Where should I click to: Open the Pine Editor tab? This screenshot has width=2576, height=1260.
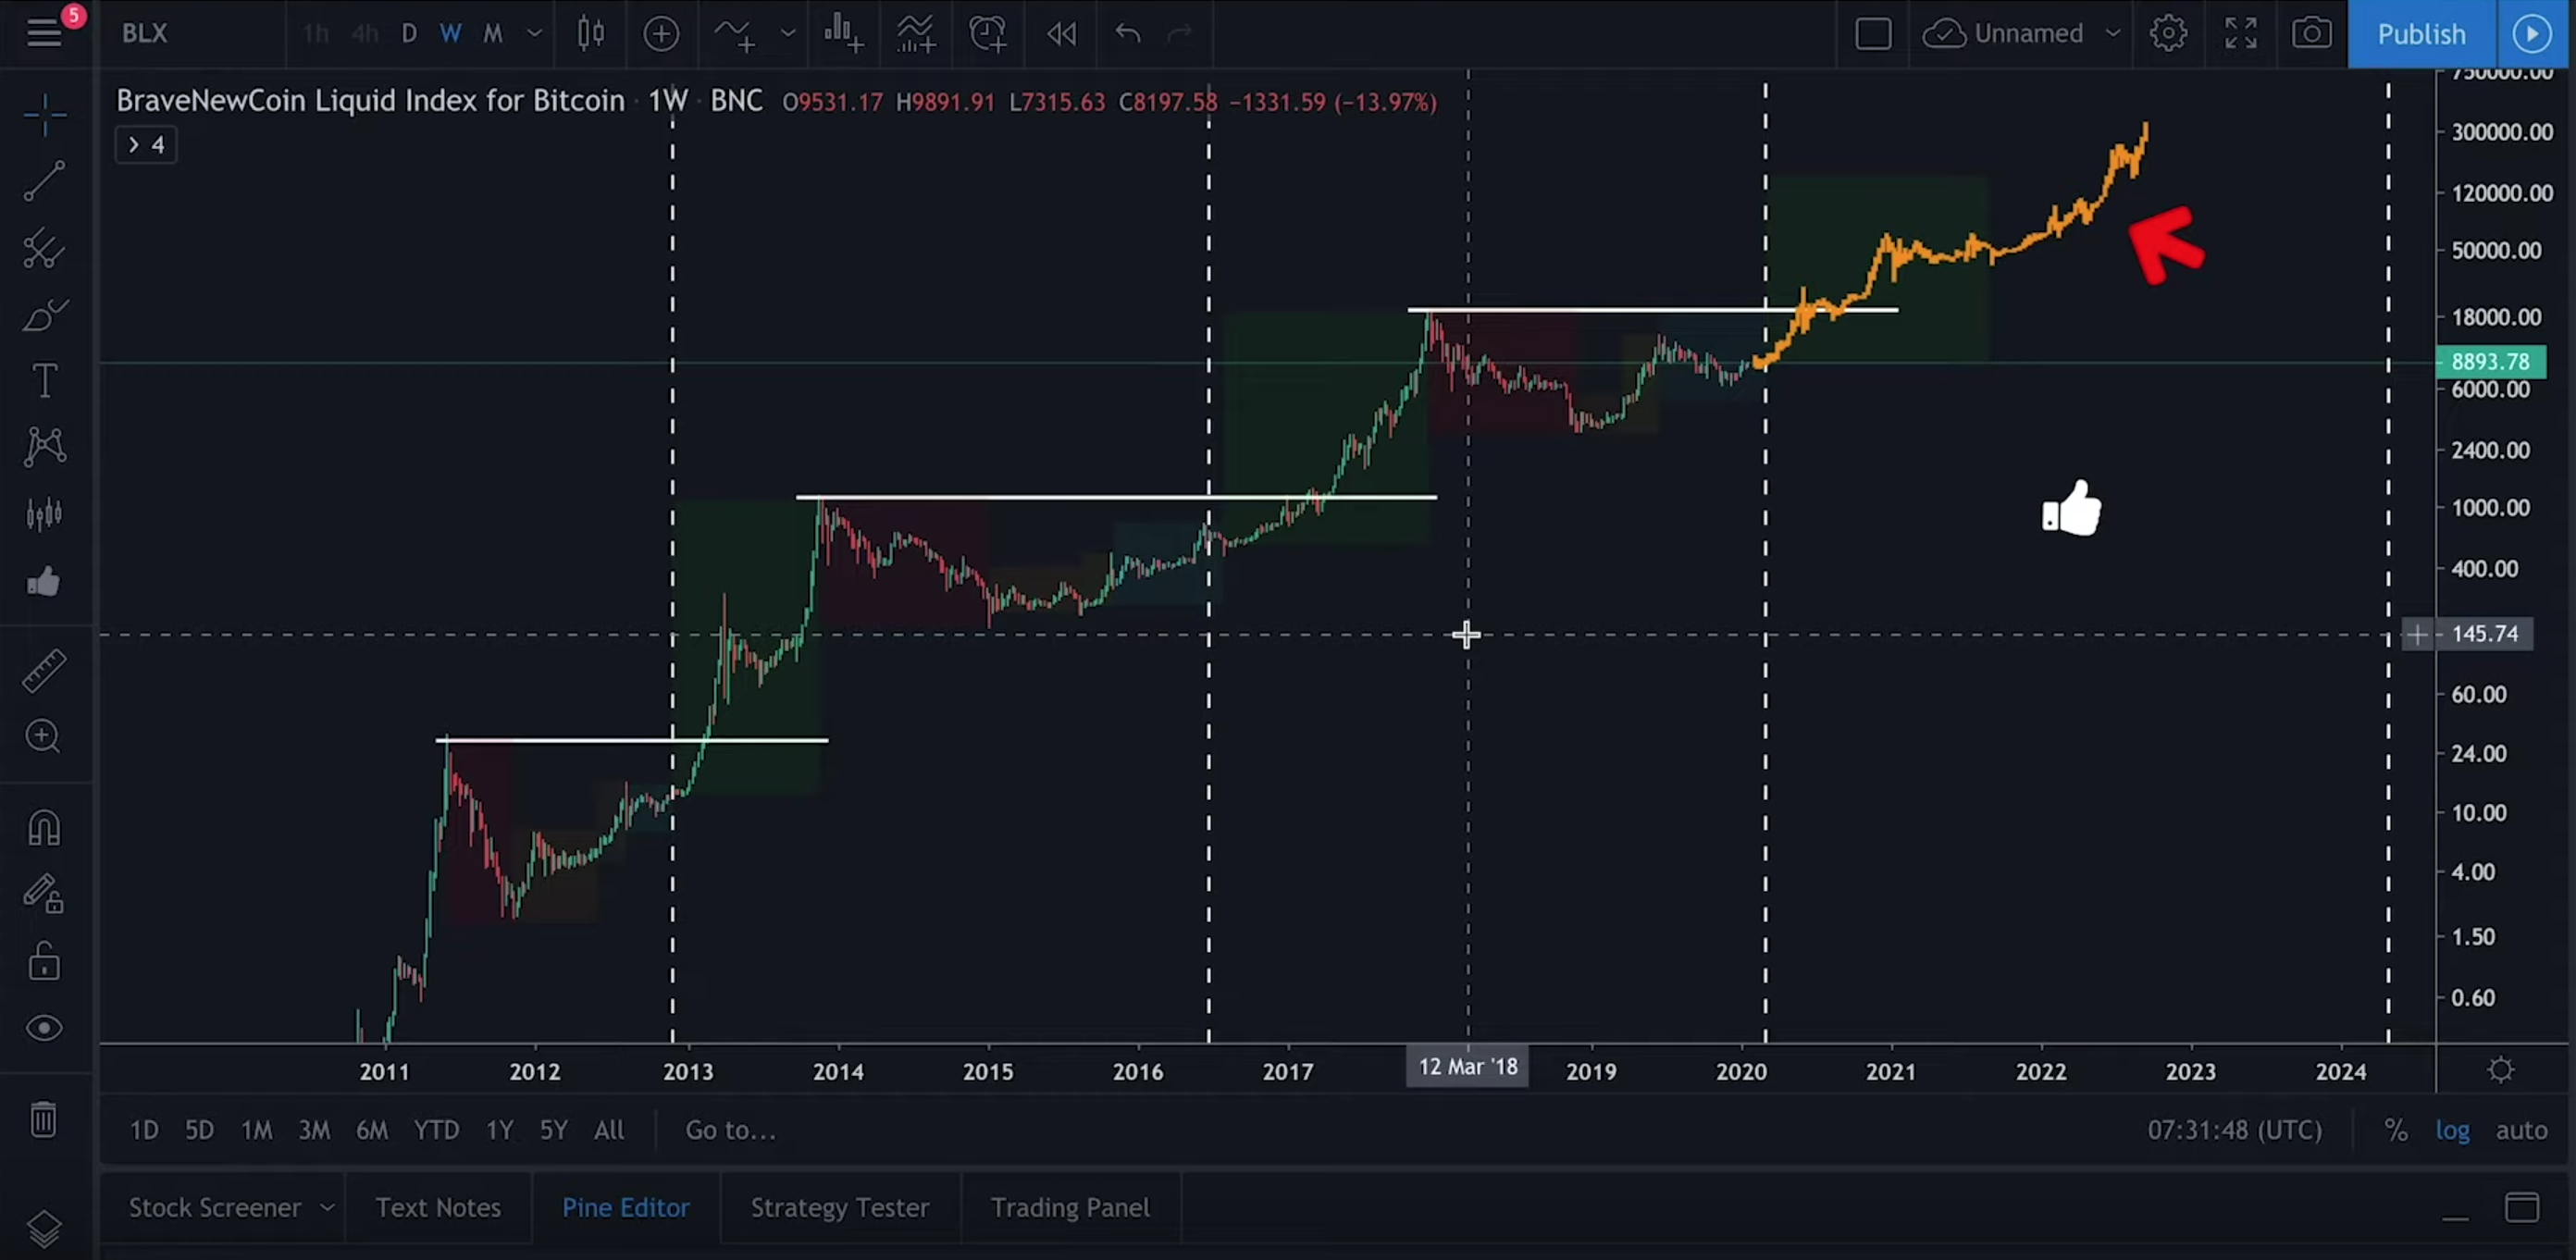click(626, 1208)
